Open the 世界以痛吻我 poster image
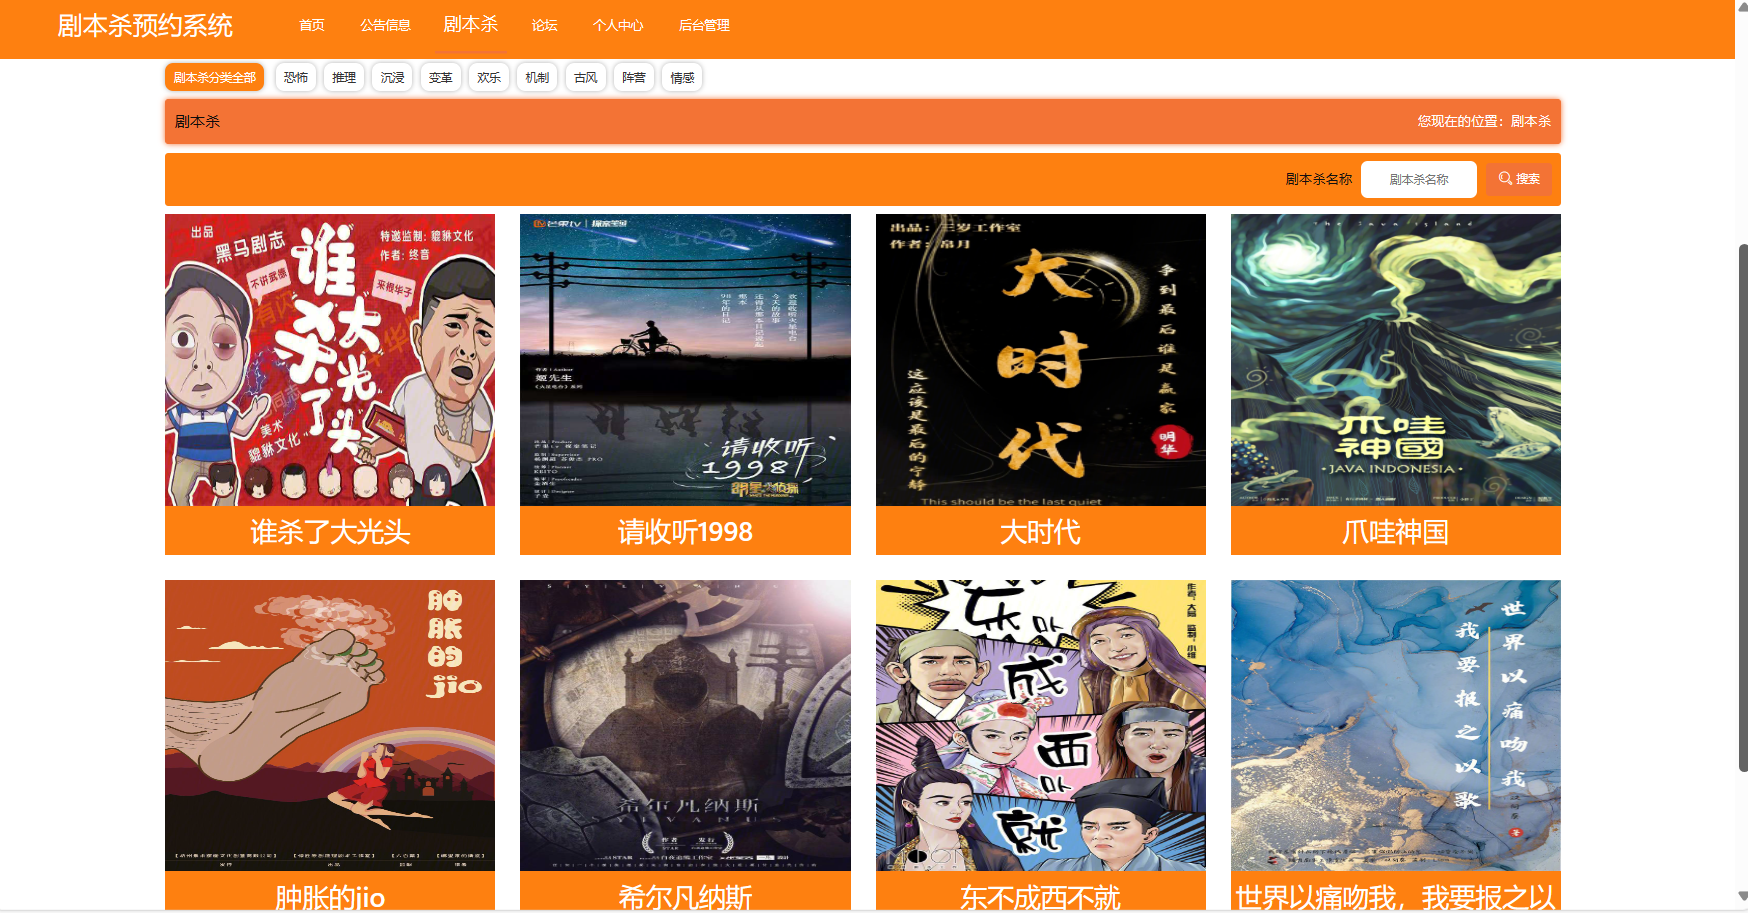The width and height of the screenshot is (1748, 913). point(1396,725)
